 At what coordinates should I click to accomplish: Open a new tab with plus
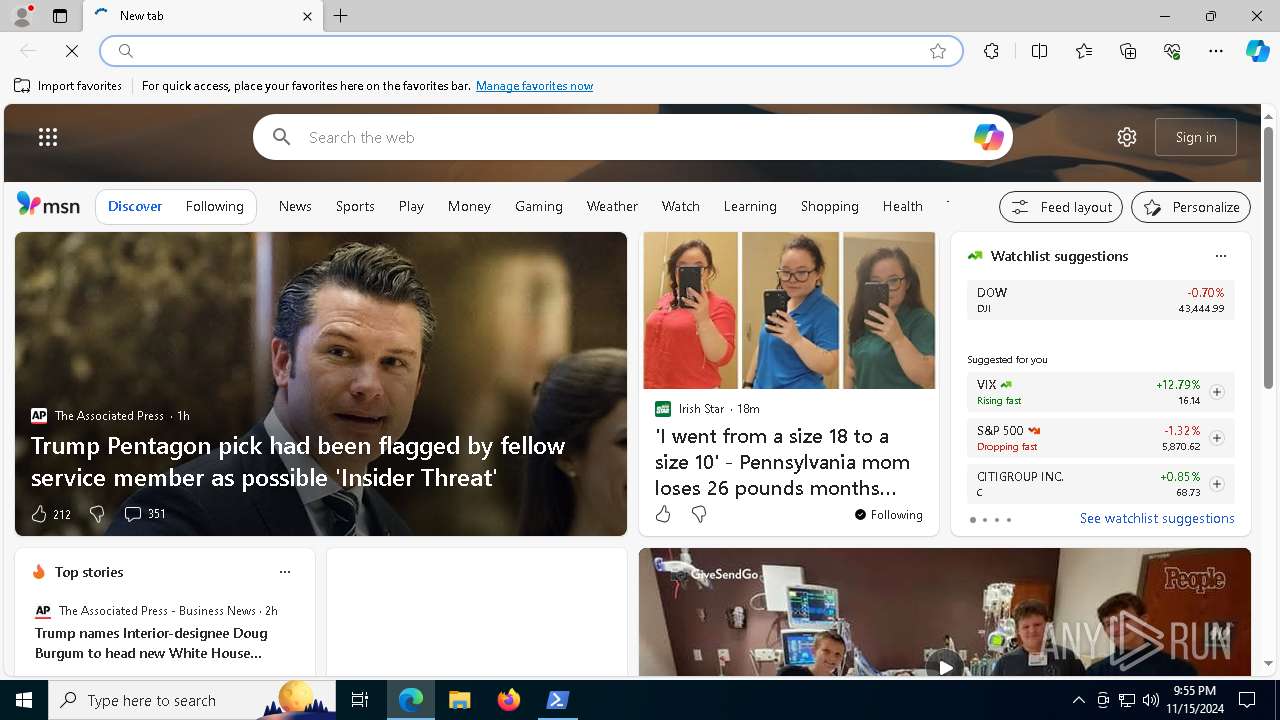point(341,16)
